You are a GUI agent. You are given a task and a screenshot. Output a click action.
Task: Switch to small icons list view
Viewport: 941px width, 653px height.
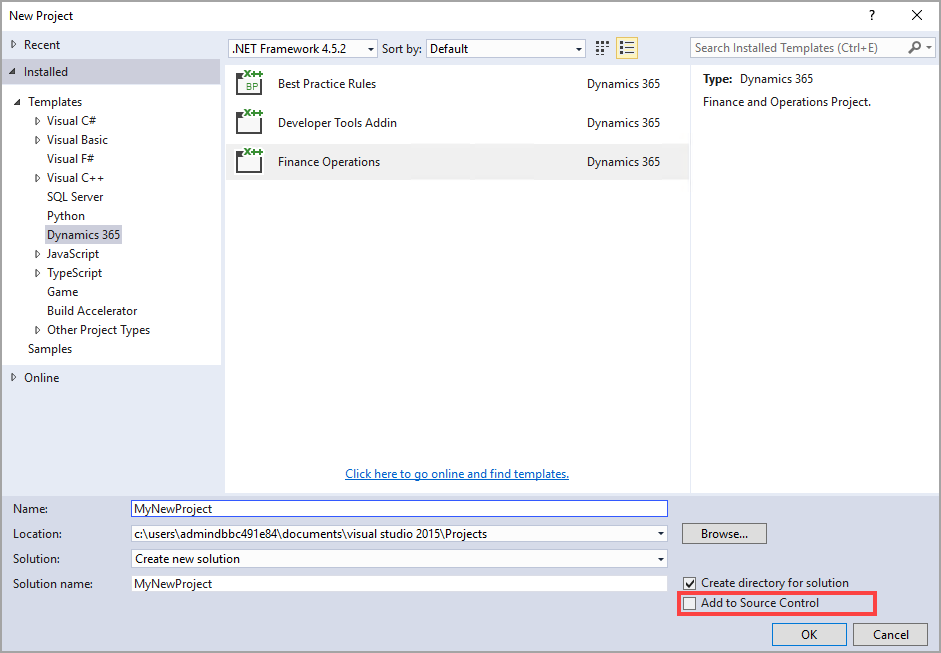(x=627, y=48)
